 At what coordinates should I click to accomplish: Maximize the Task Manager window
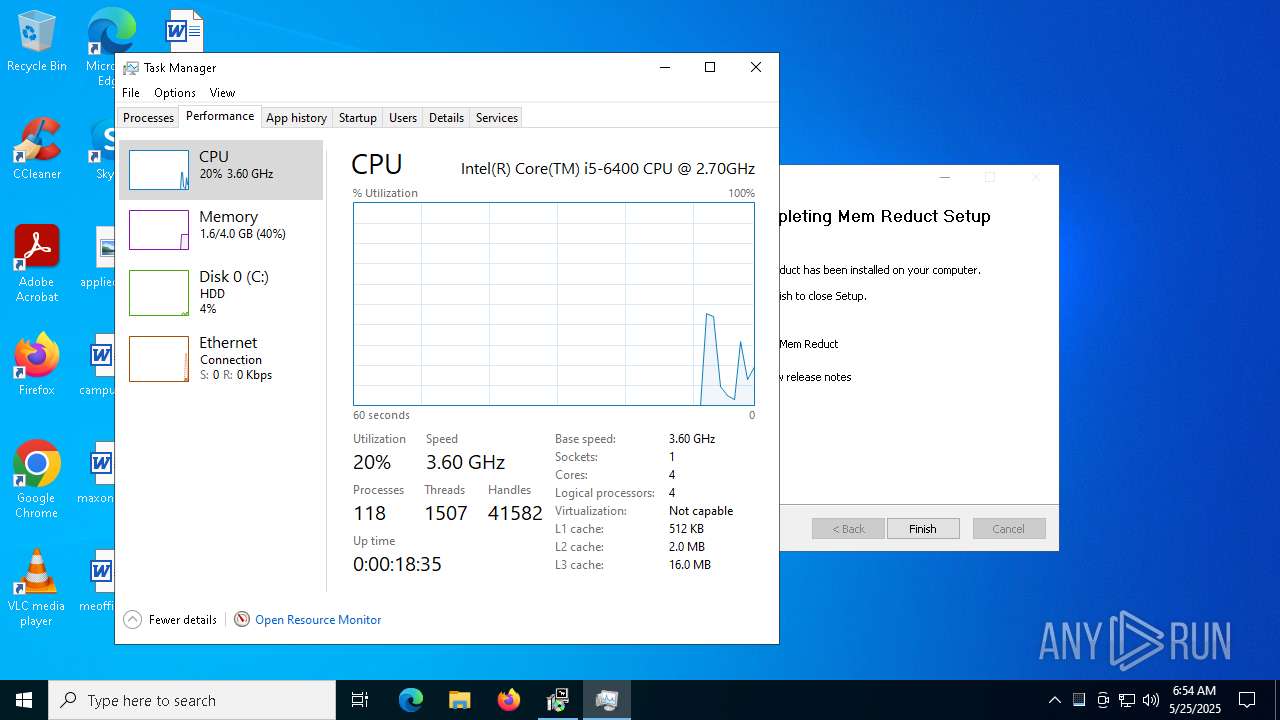(x=710, y=67)
